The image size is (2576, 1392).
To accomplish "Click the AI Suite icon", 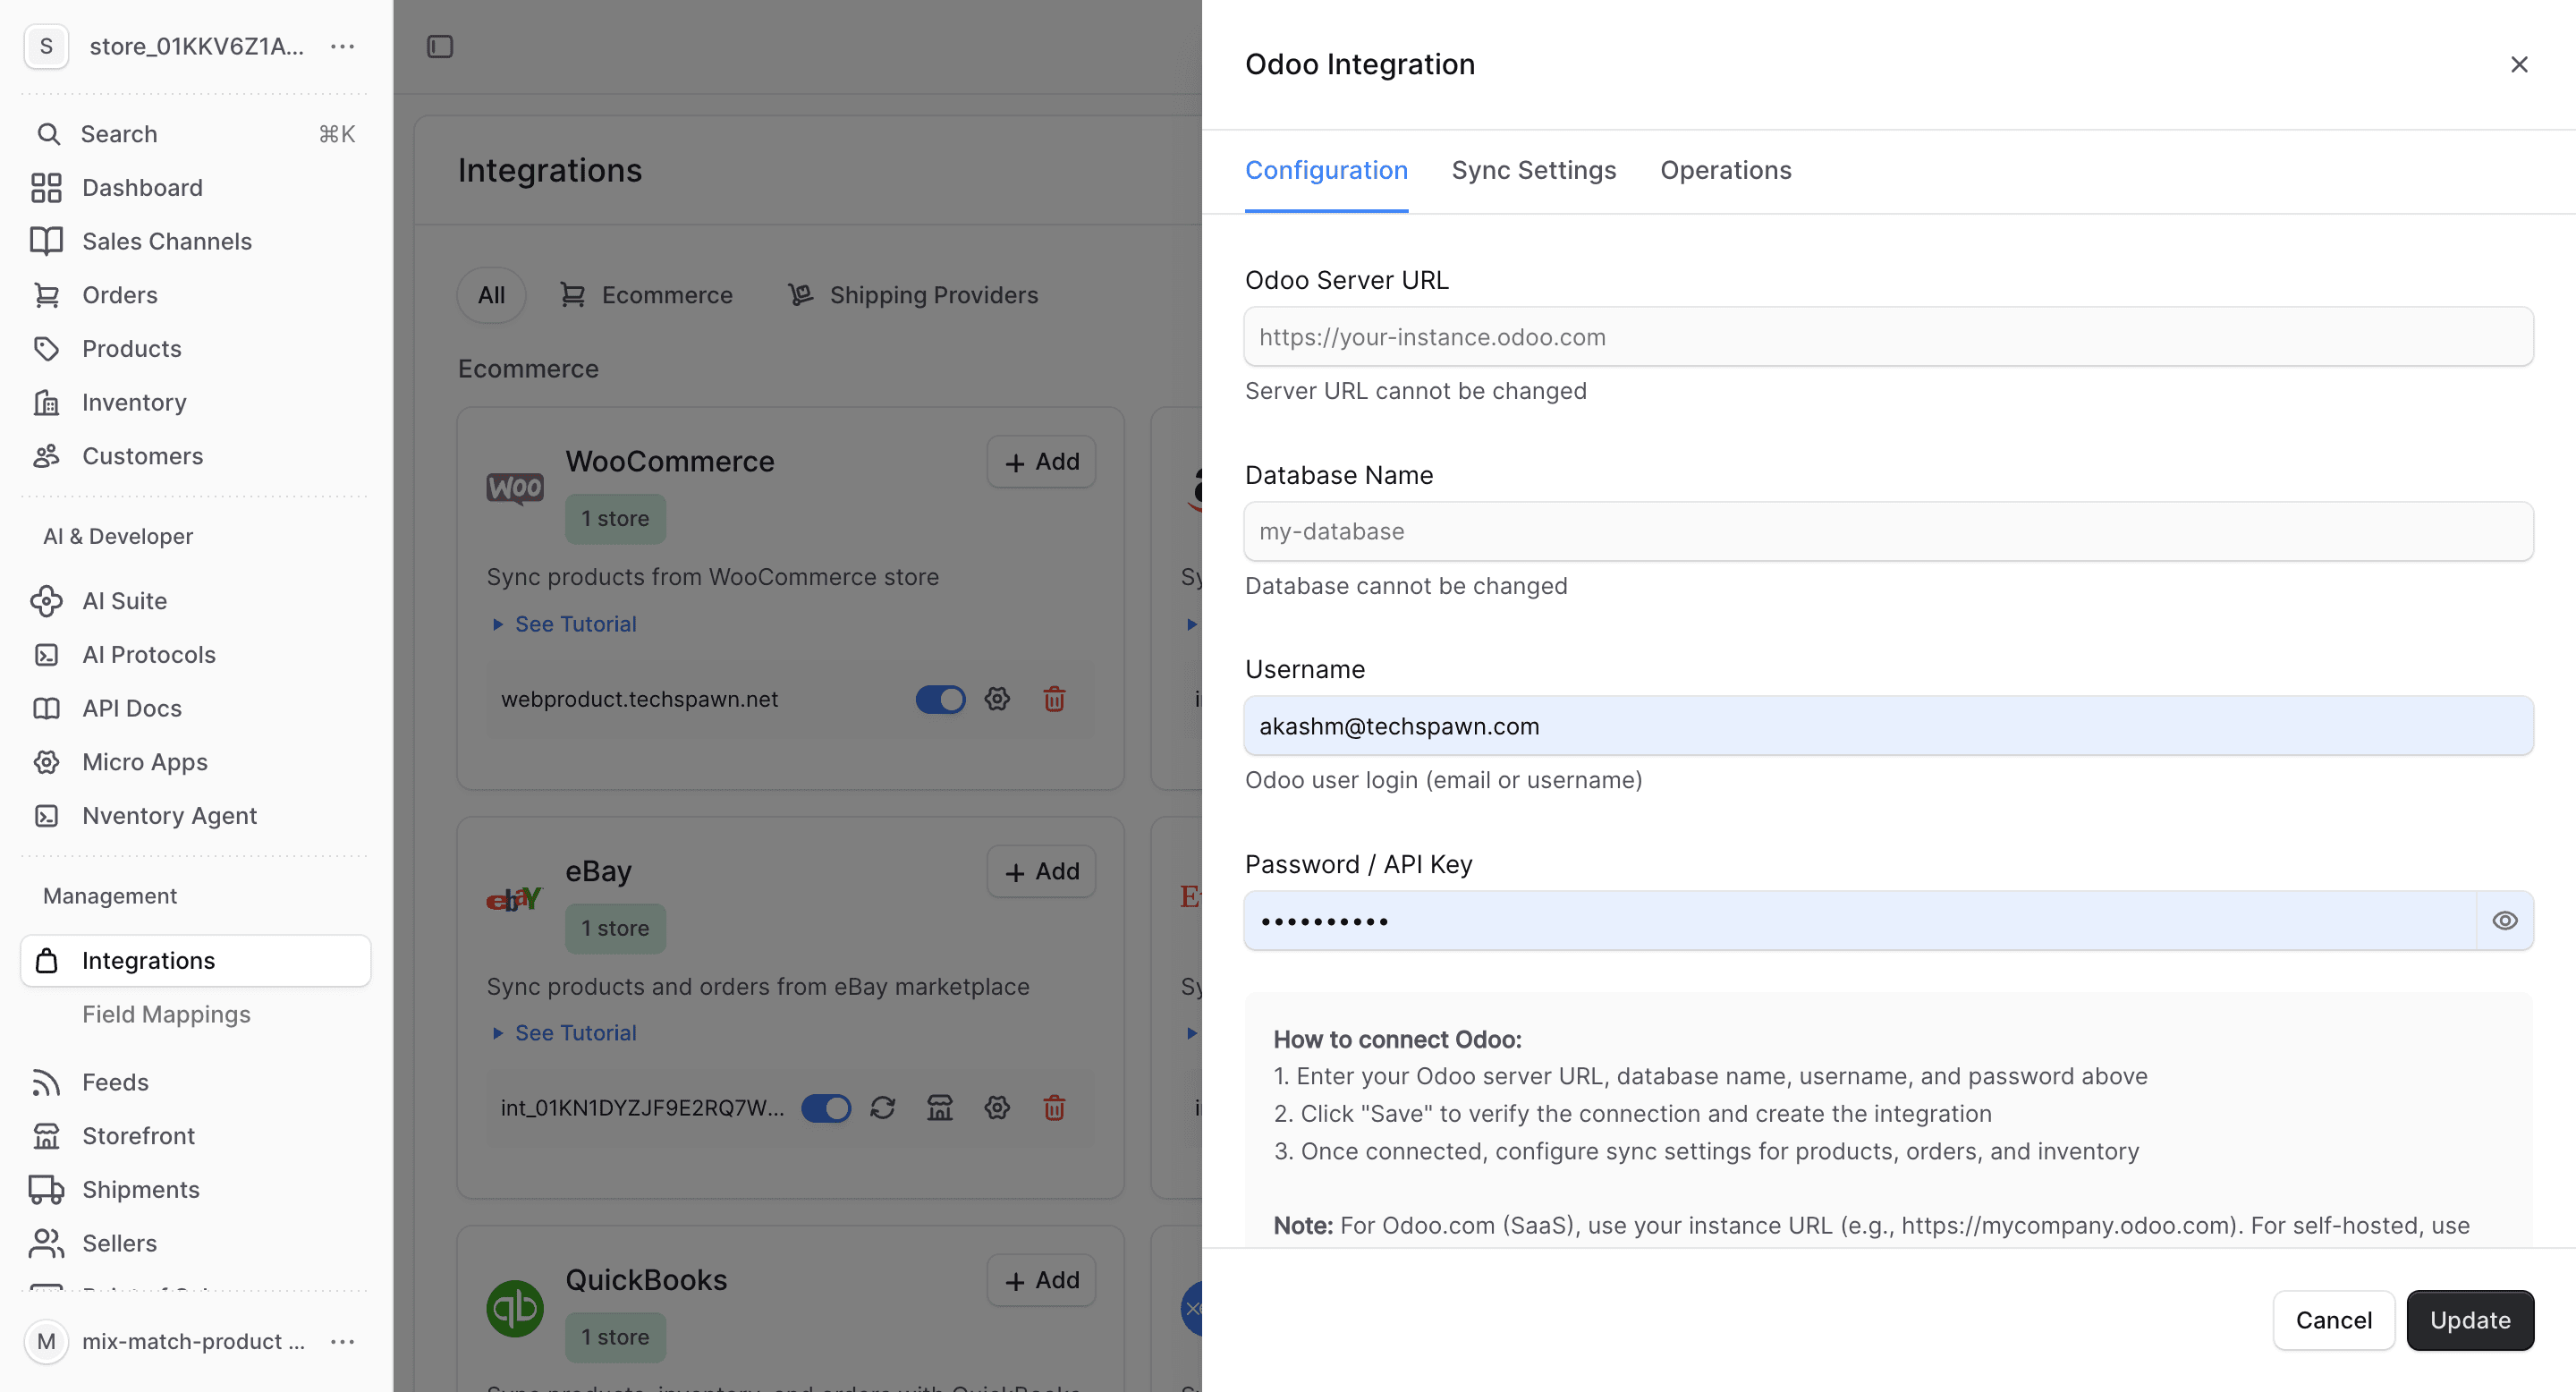I will point(46,601).
